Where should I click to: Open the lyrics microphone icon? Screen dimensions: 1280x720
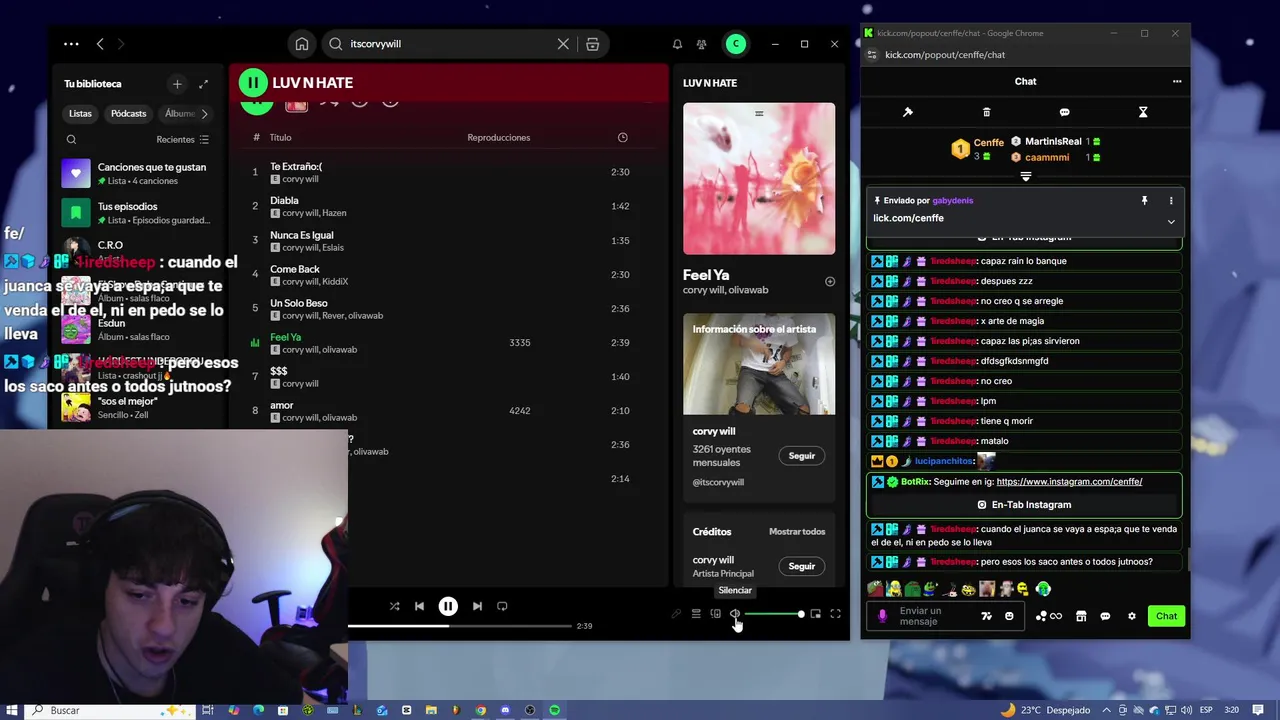pos(676,614)
